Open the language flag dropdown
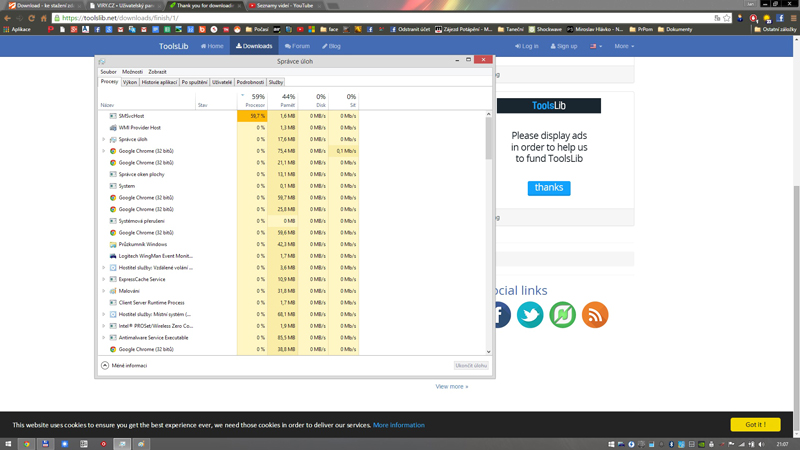 coord(595,46)
